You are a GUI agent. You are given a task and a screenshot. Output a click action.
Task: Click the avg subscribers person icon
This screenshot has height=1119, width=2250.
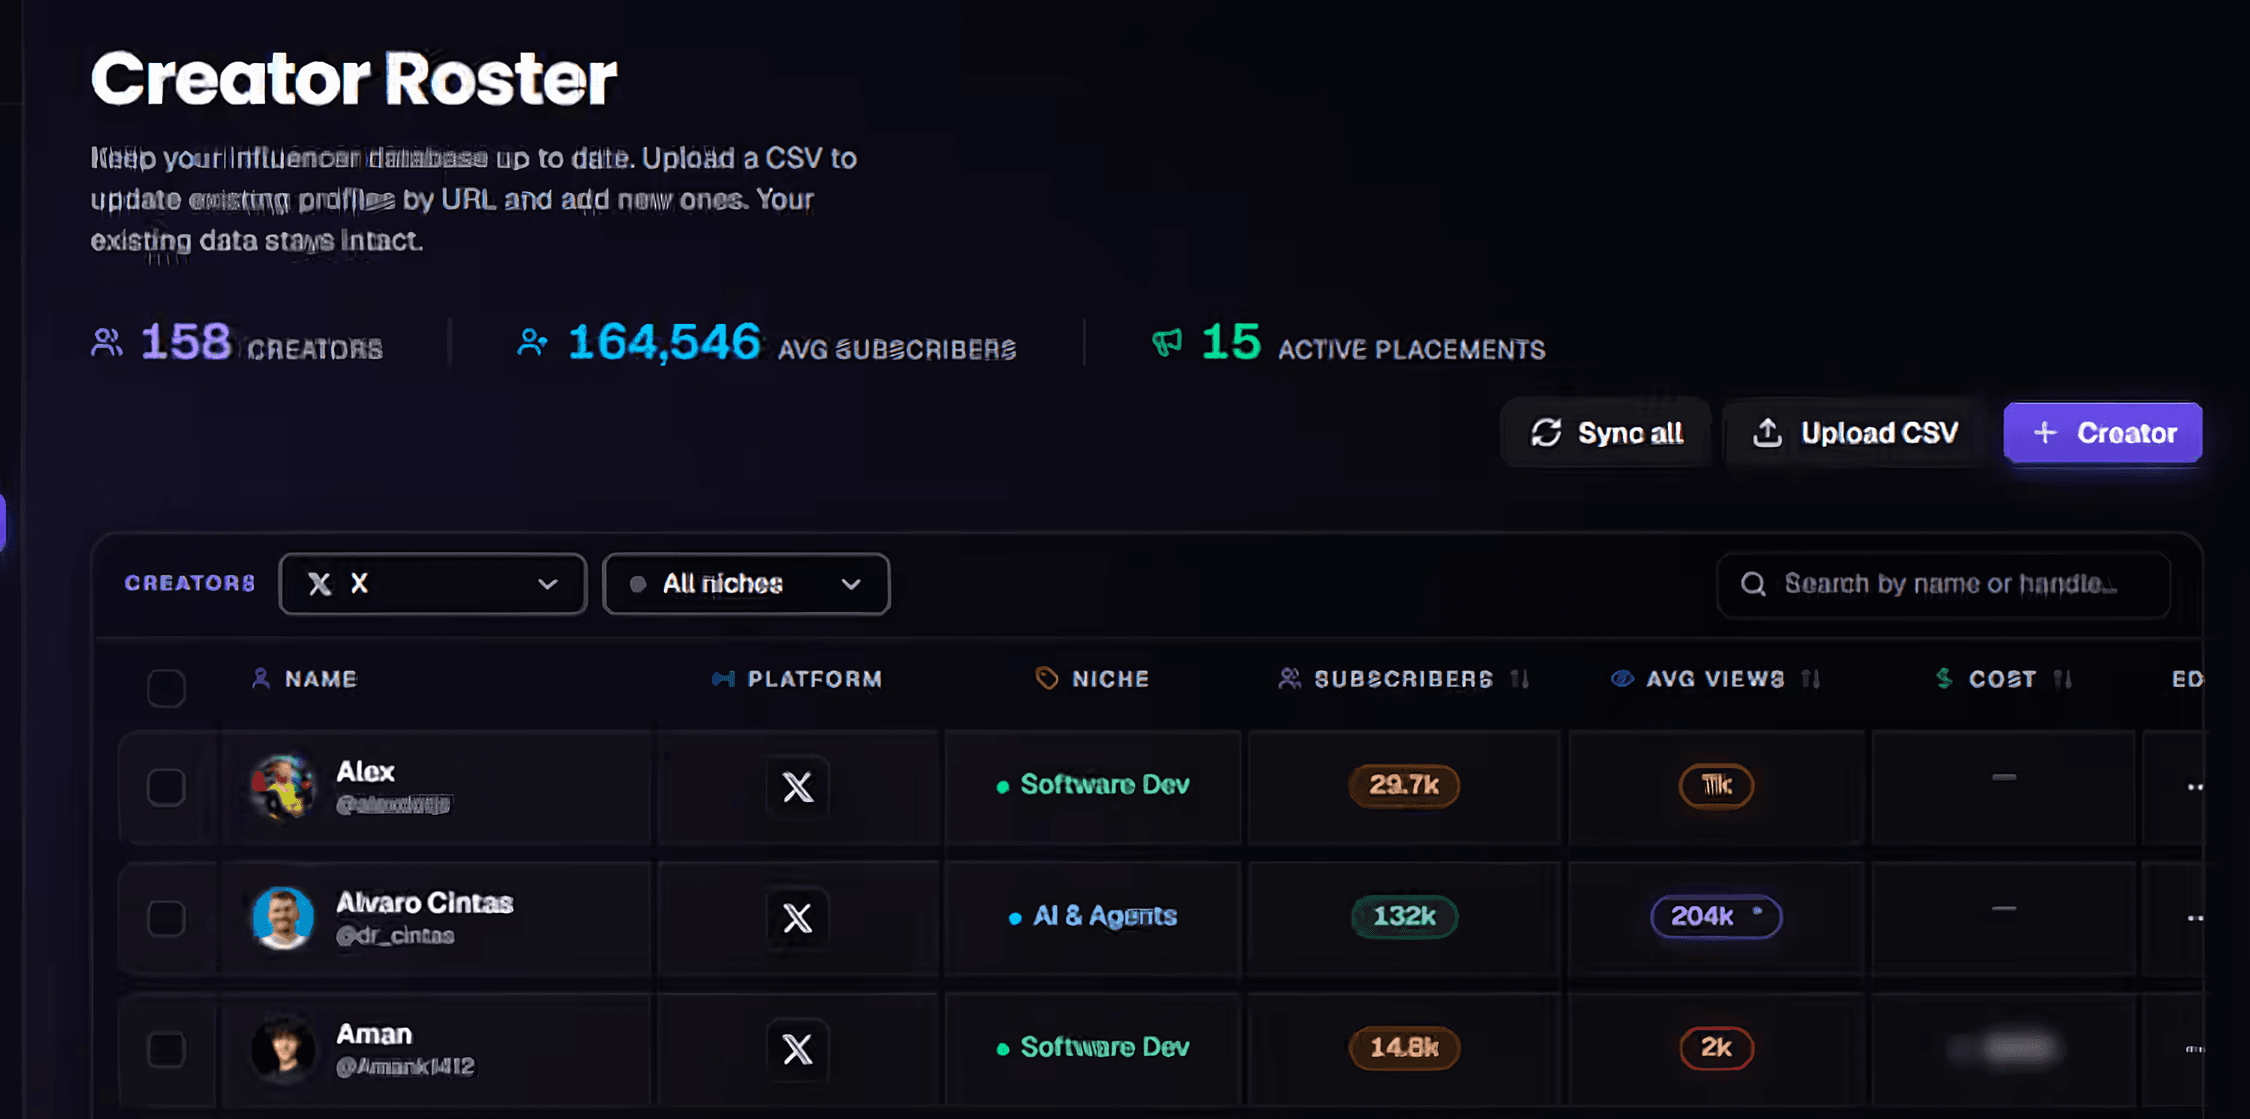point(533,342)
